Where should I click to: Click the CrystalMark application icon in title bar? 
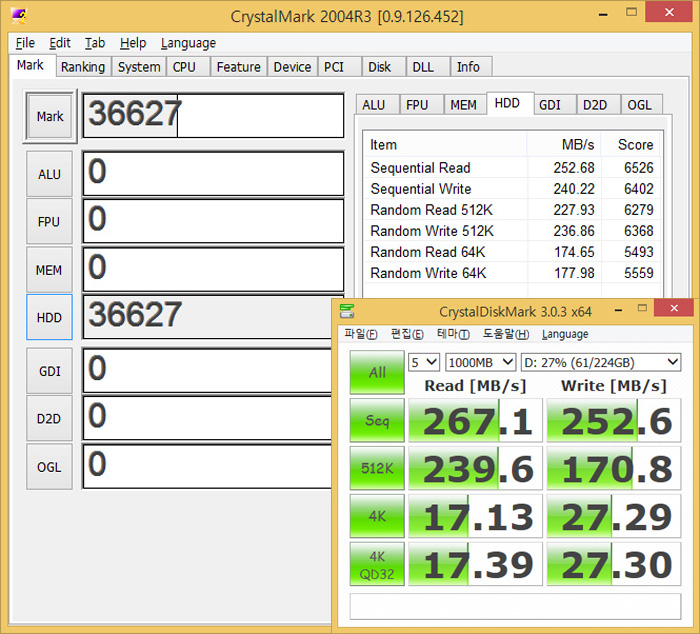[18, 16]
